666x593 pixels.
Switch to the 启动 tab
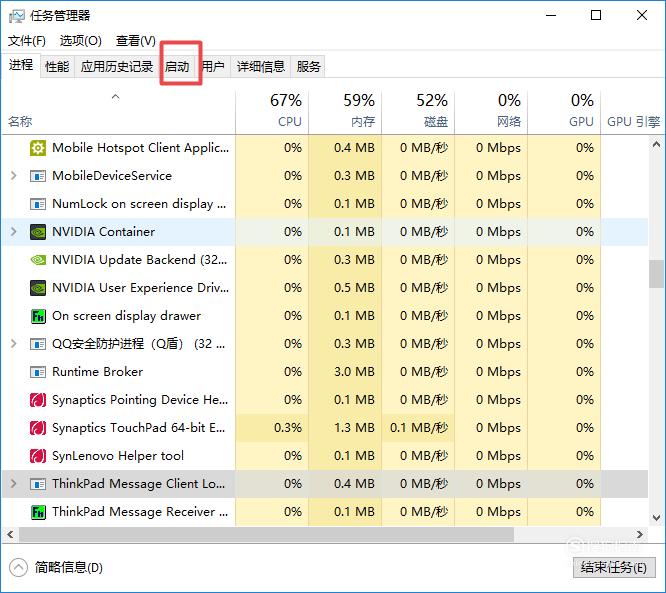[x=177, y=67]
